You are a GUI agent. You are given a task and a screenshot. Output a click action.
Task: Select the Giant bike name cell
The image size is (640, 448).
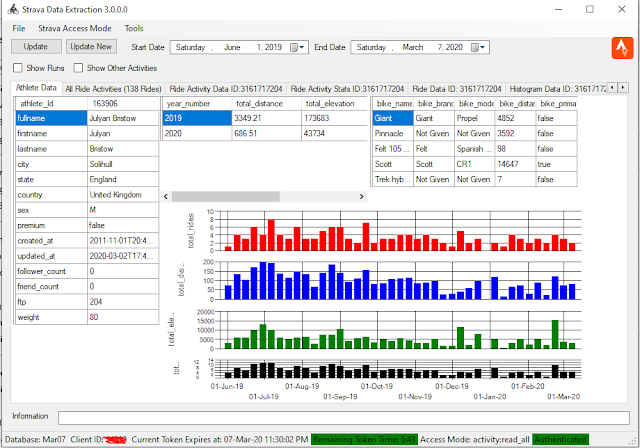click(x=393, y=118)
